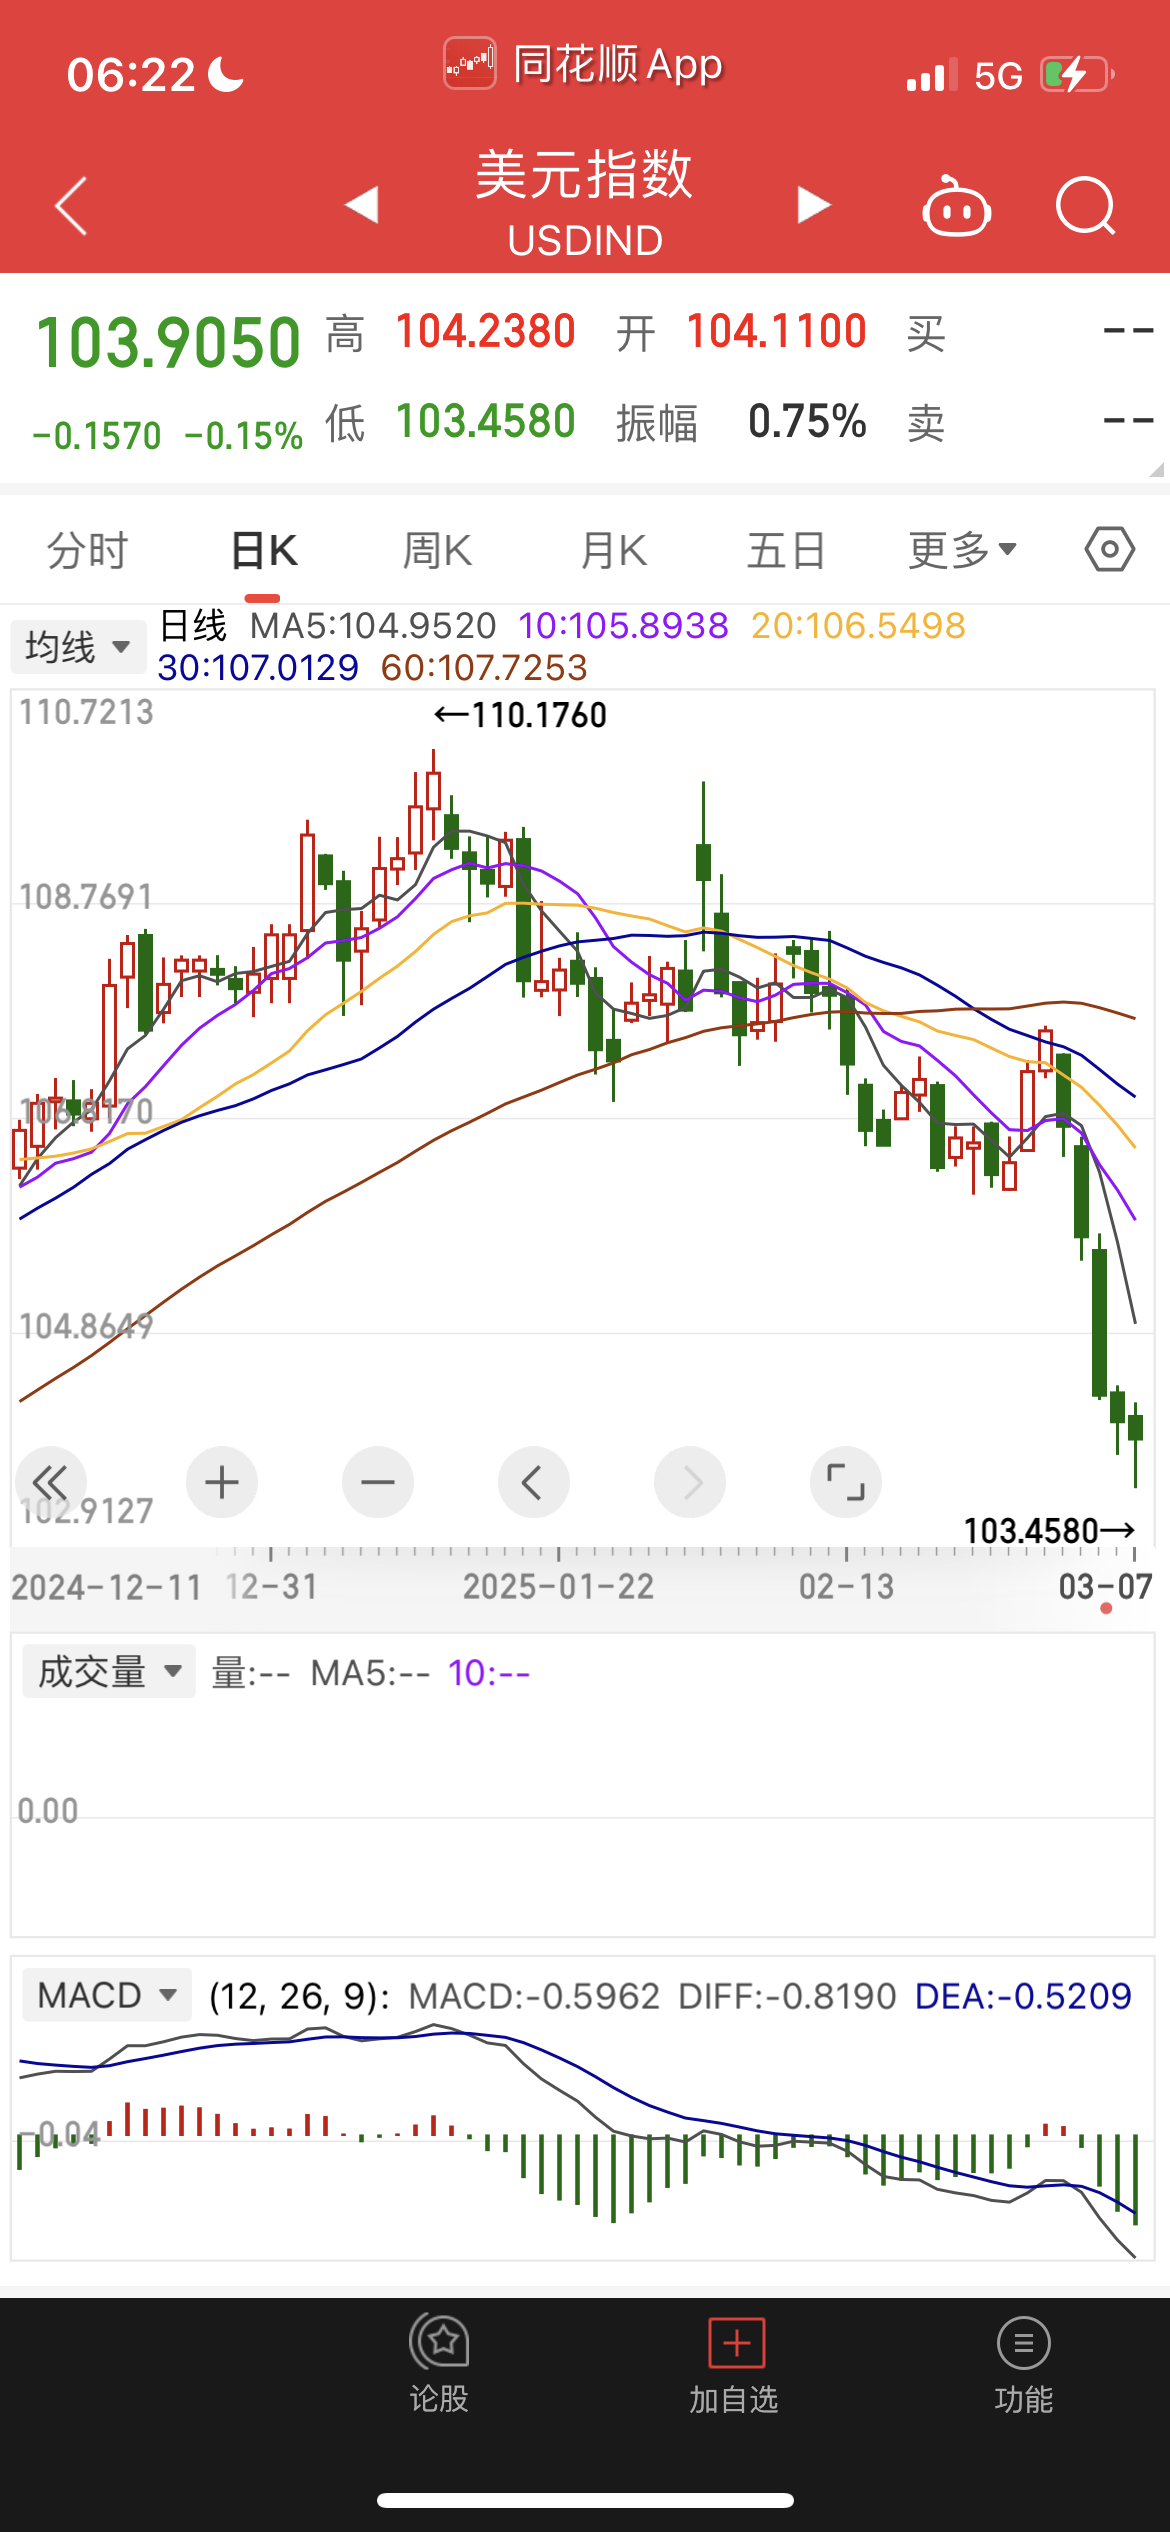Zoom out chart with minus button
This screenshot has width=1170, height=2532.
(378, 1482)
